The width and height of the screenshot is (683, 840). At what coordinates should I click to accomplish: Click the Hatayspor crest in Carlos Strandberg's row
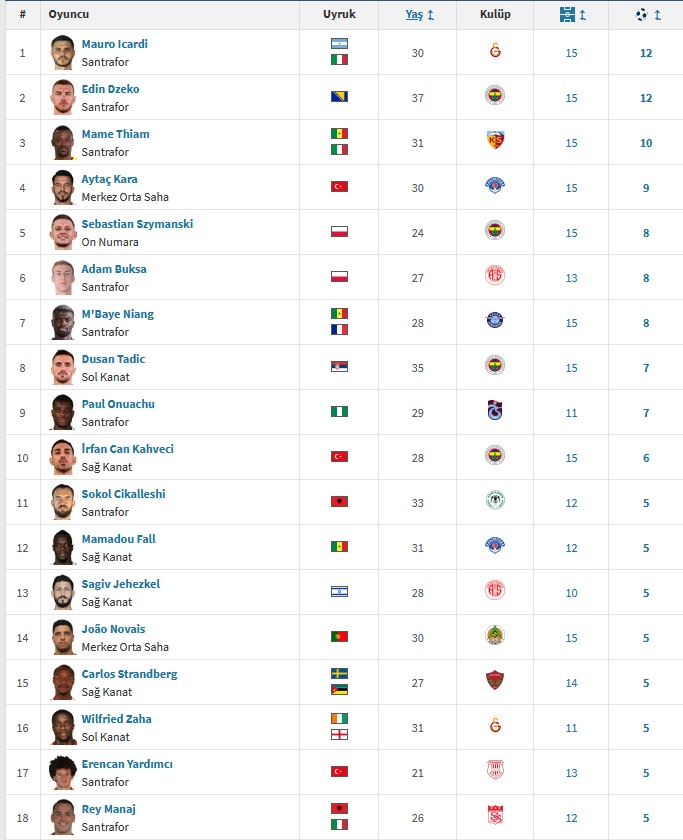click(x=495, y=680)
